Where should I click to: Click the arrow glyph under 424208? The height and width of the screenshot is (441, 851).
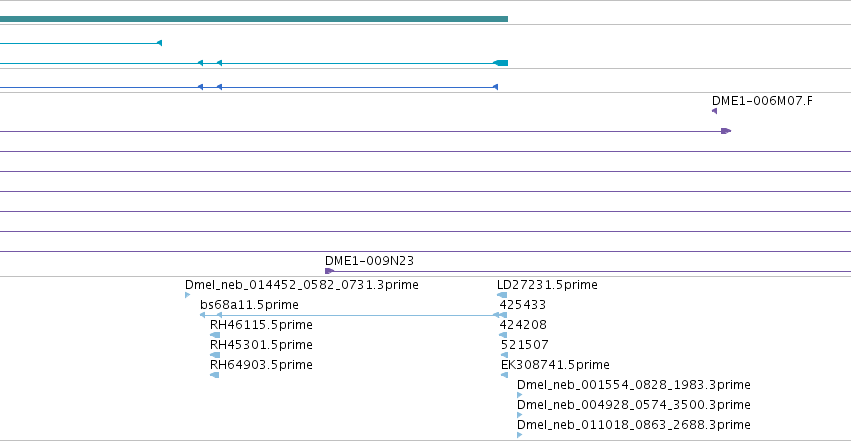tap(503, 335)
